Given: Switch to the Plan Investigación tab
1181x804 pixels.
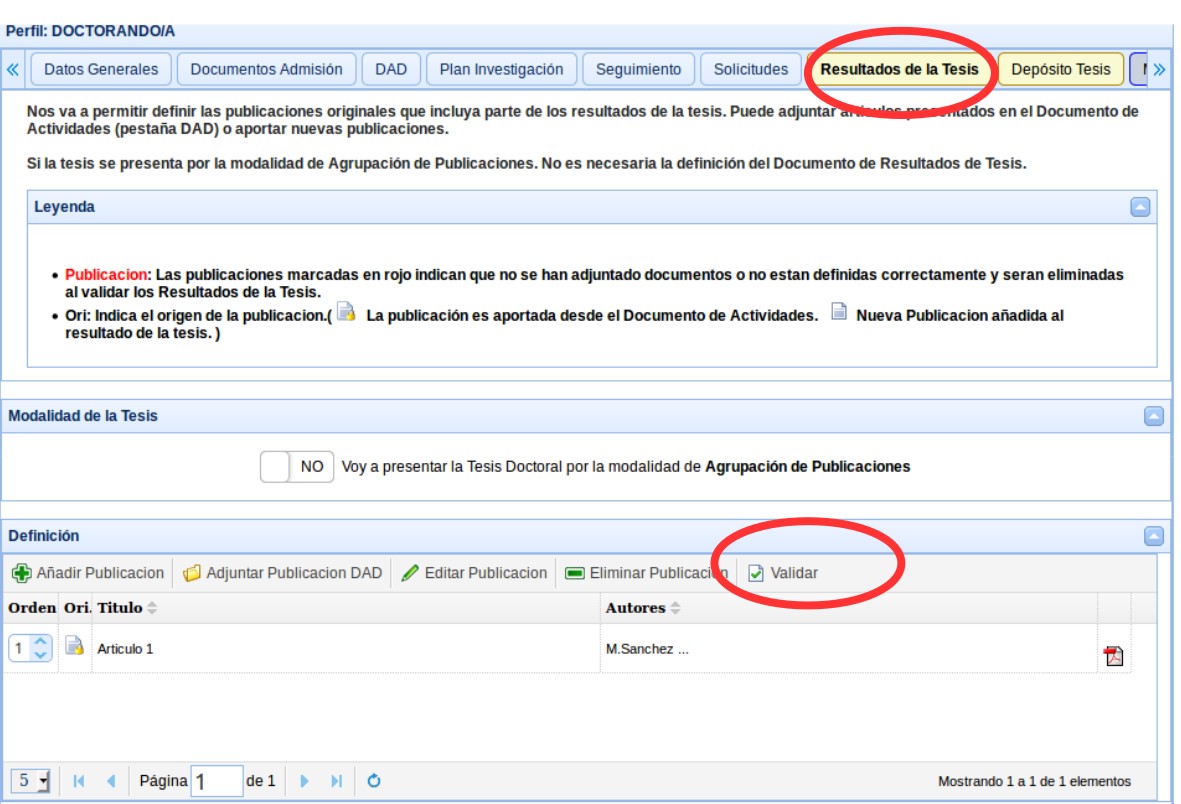Looking at the screenshot, I should pos(501,69).
